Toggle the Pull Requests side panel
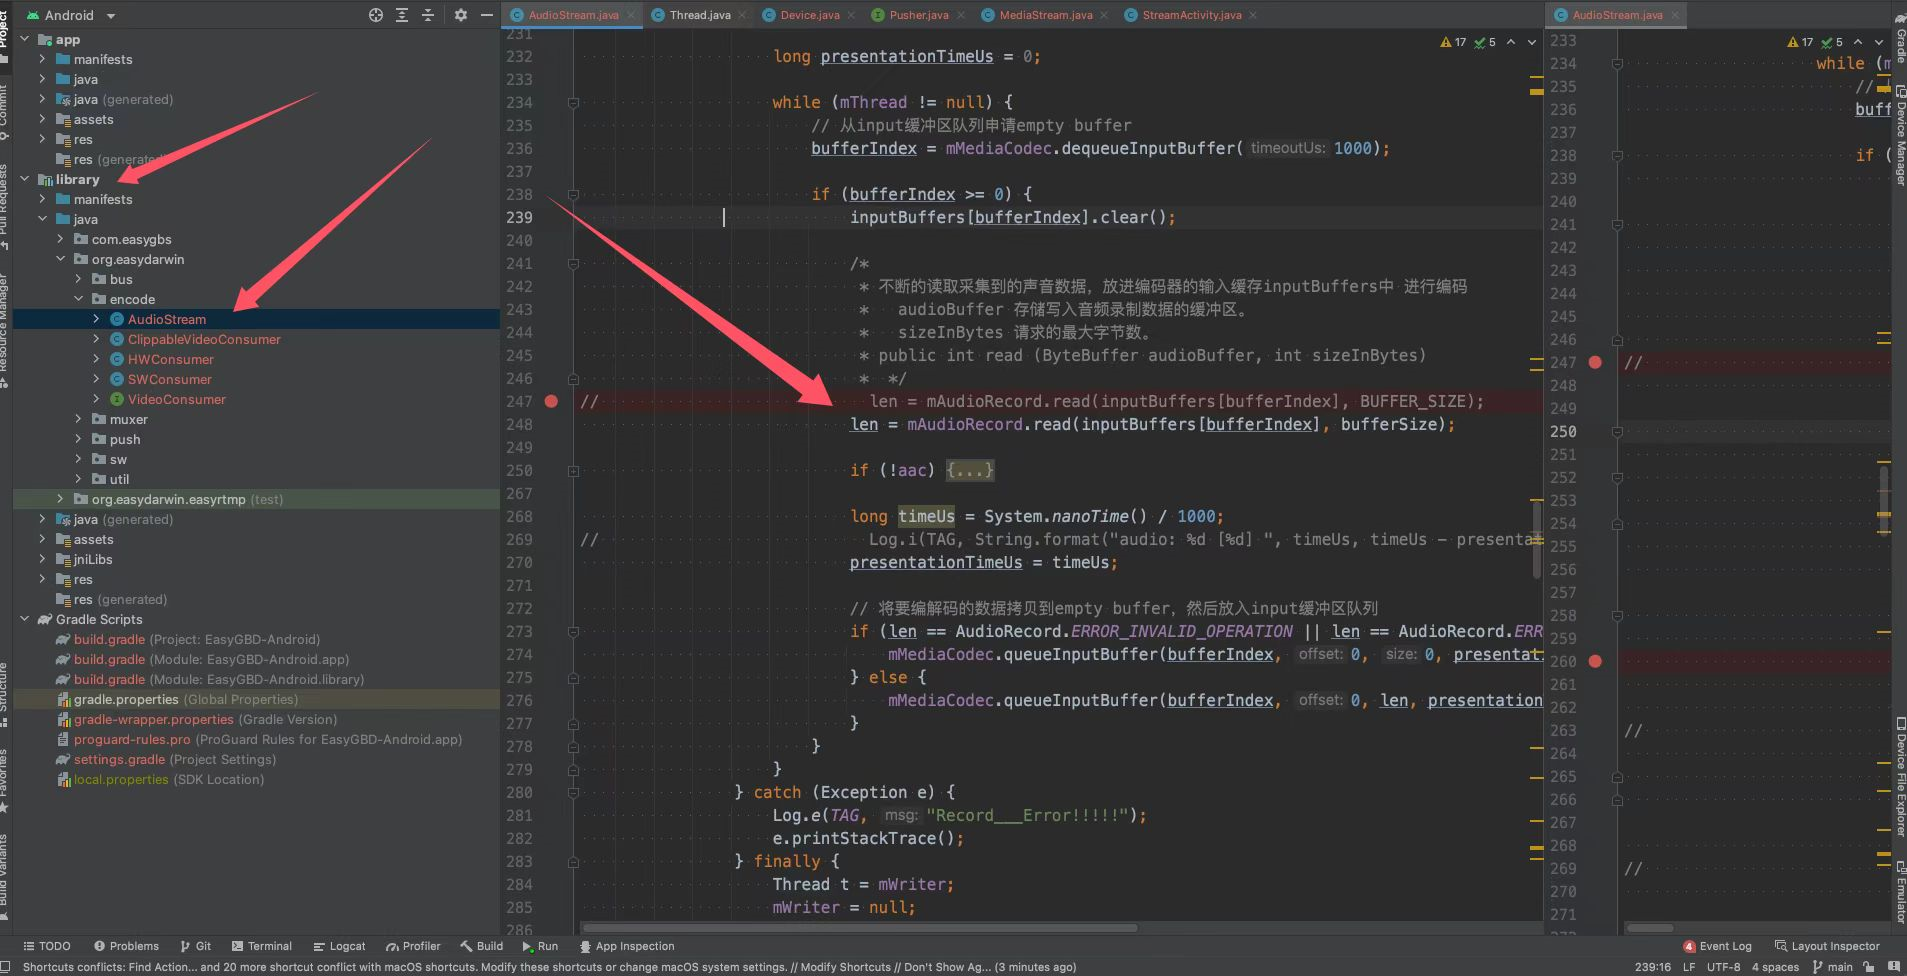 [x=5, y=207]
